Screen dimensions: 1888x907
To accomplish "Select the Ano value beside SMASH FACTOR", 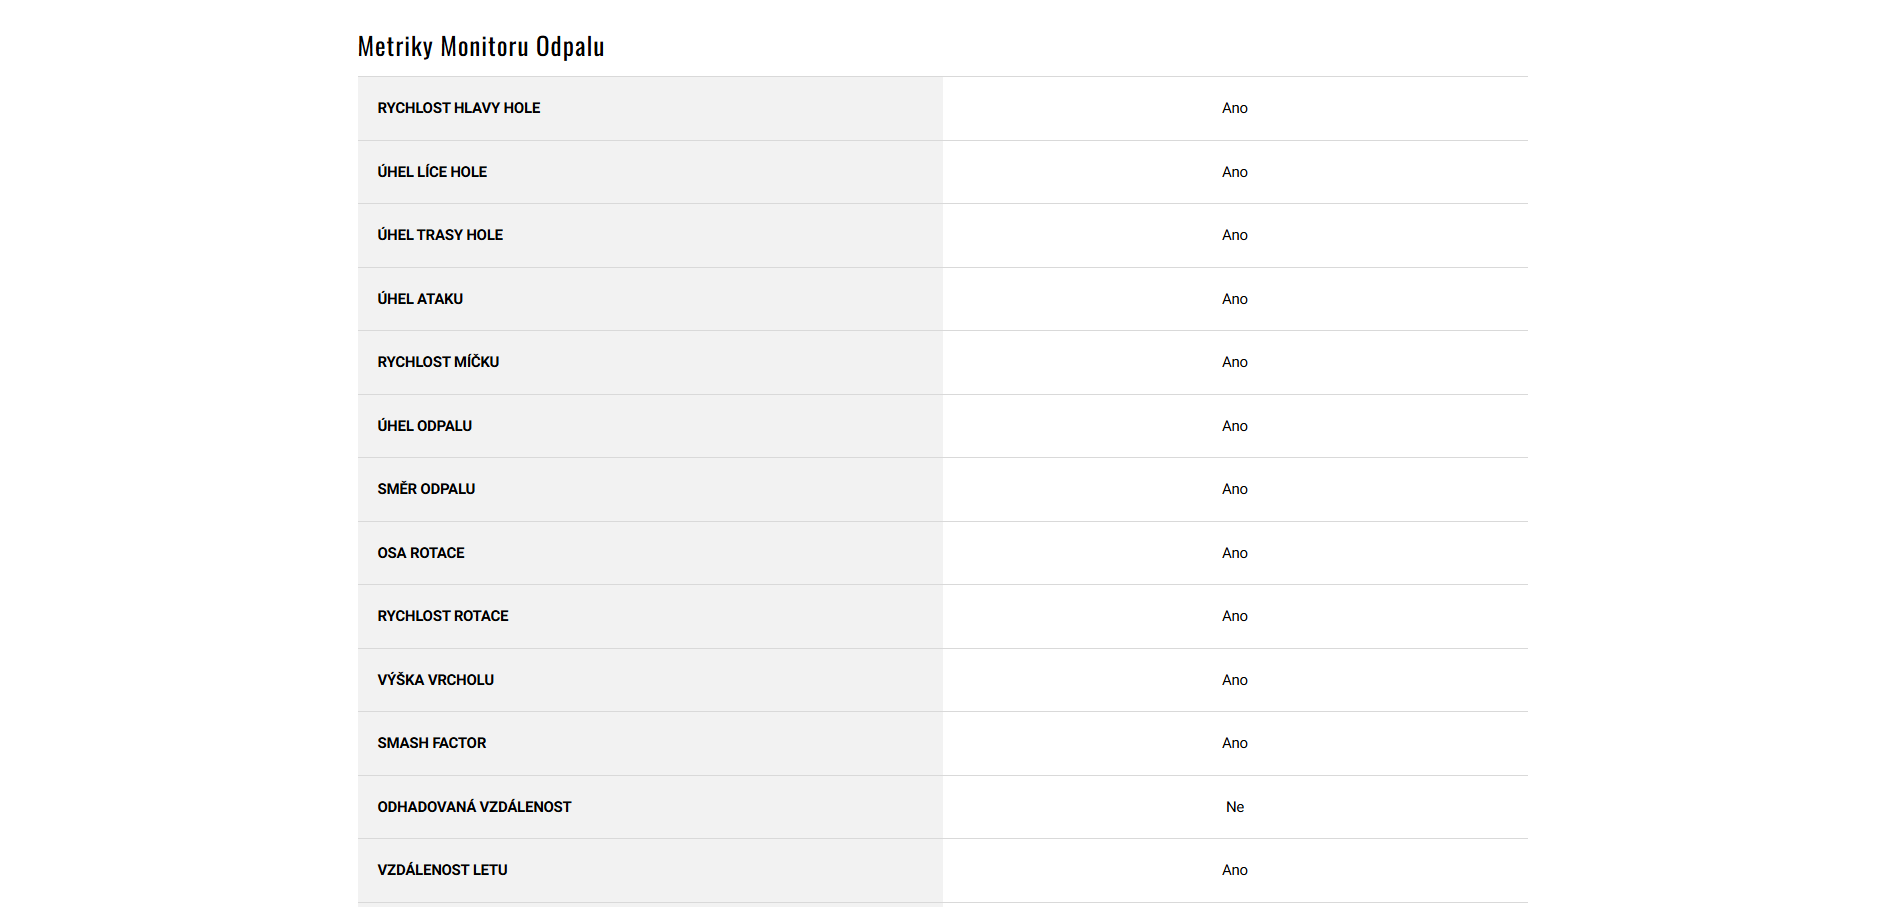I will click(1235, 743).
